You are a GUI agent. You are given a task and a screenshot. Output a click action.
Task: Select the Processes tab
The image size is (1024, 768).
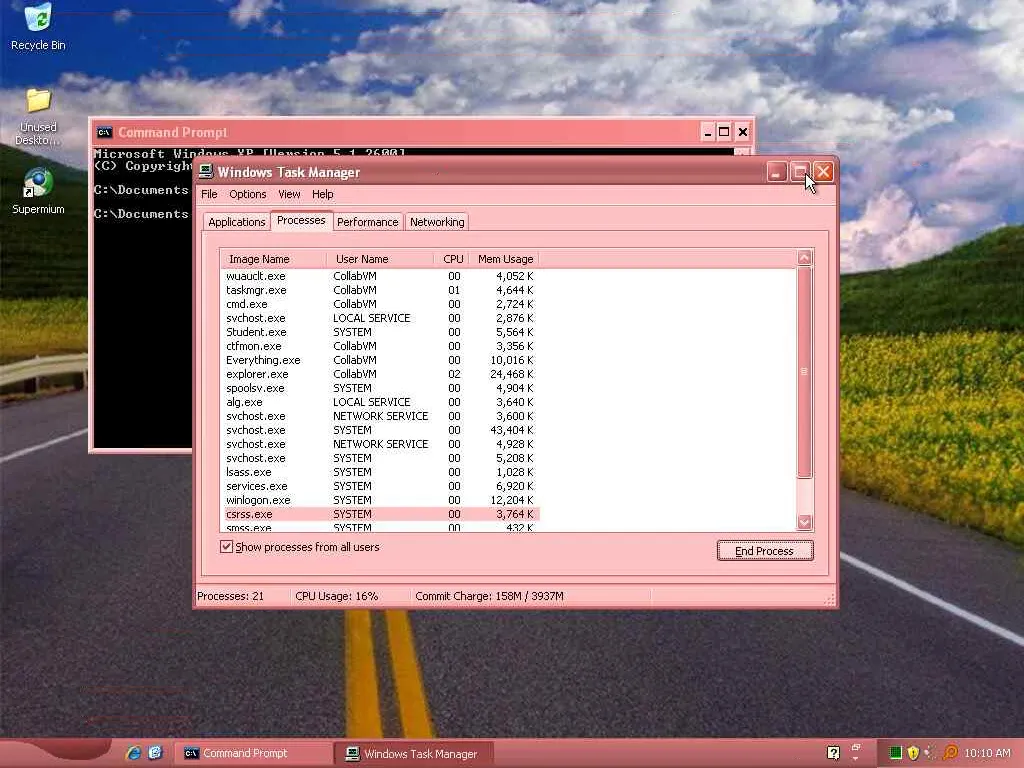point(301,220)
